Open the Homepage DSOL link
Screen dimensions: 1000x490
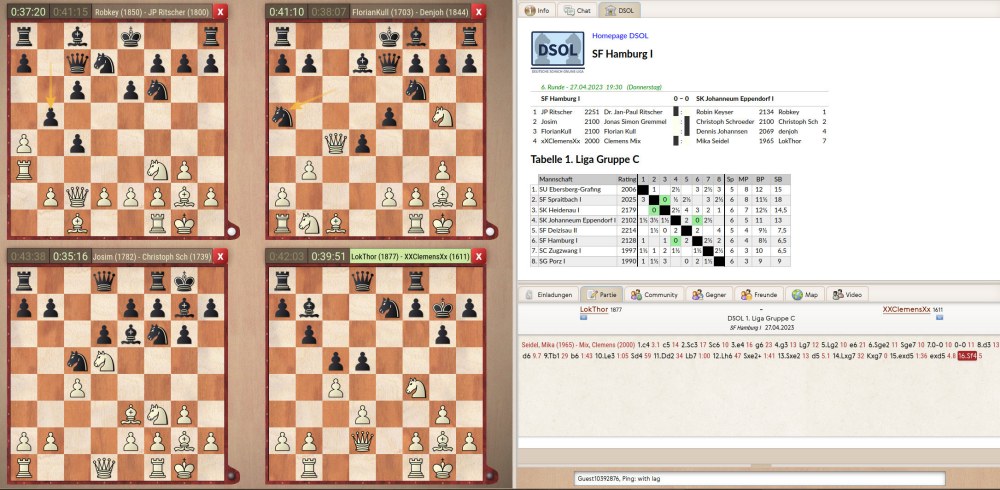click(620, 36)
